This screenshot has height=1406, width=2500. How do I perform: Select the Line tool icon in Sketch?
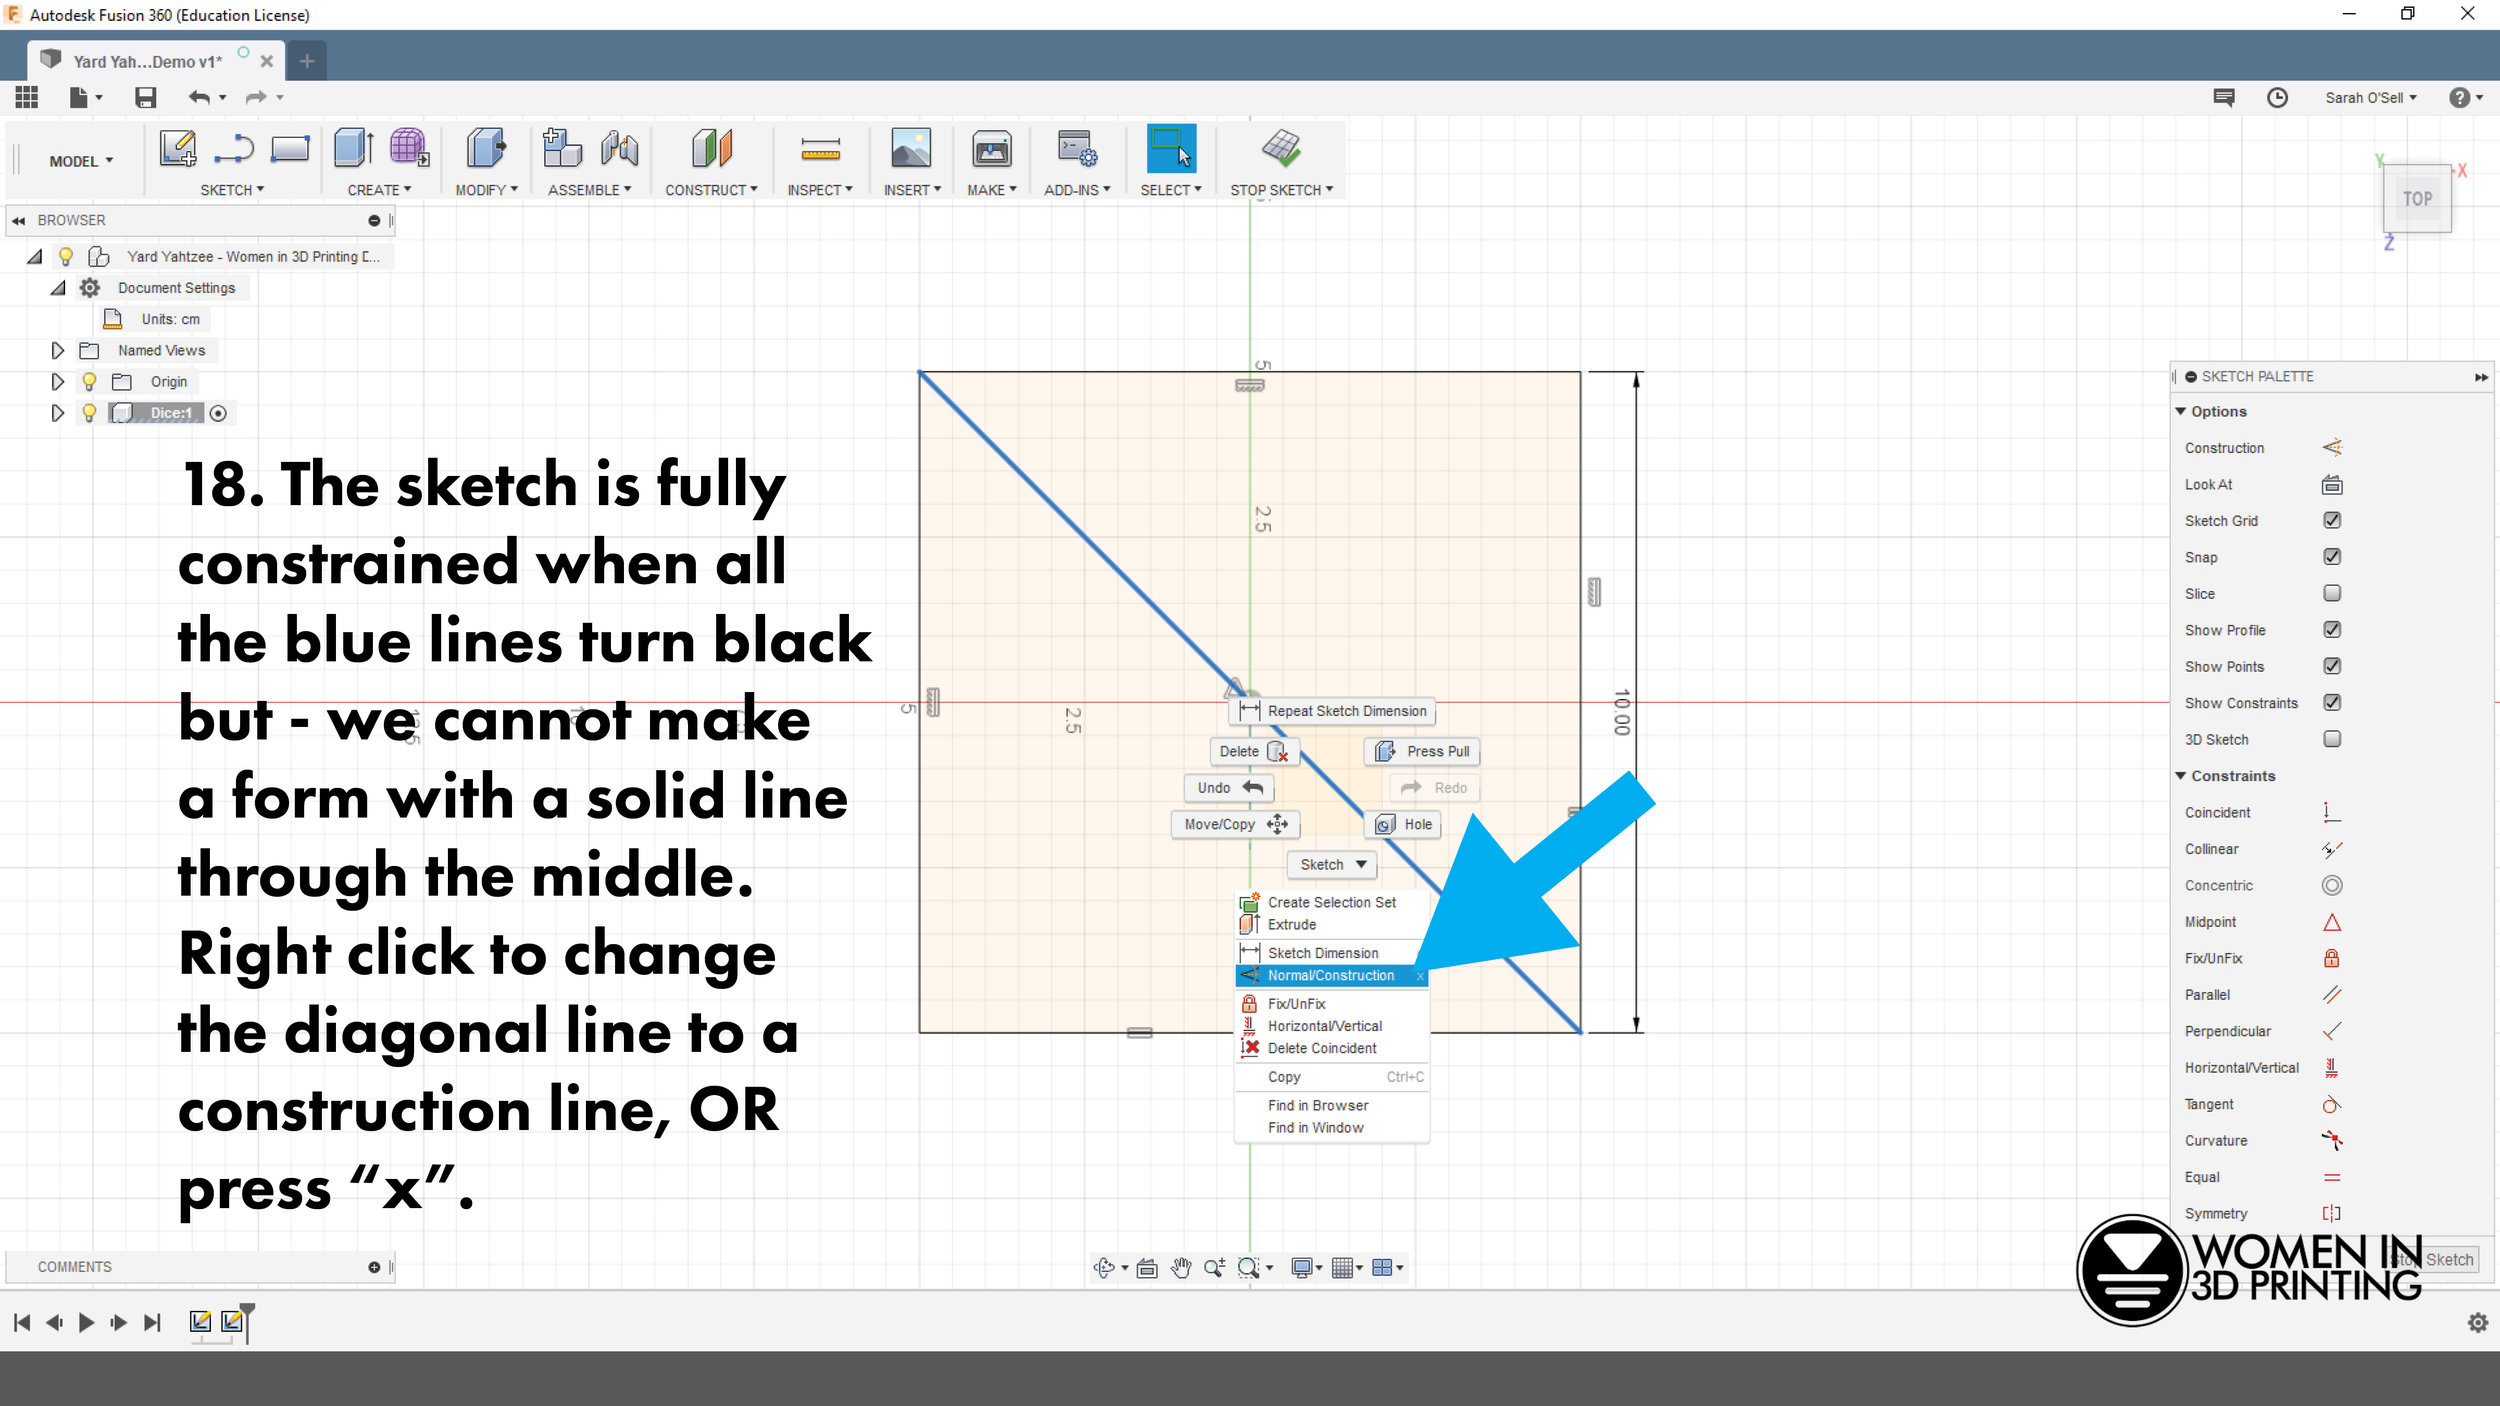(234, 148)
